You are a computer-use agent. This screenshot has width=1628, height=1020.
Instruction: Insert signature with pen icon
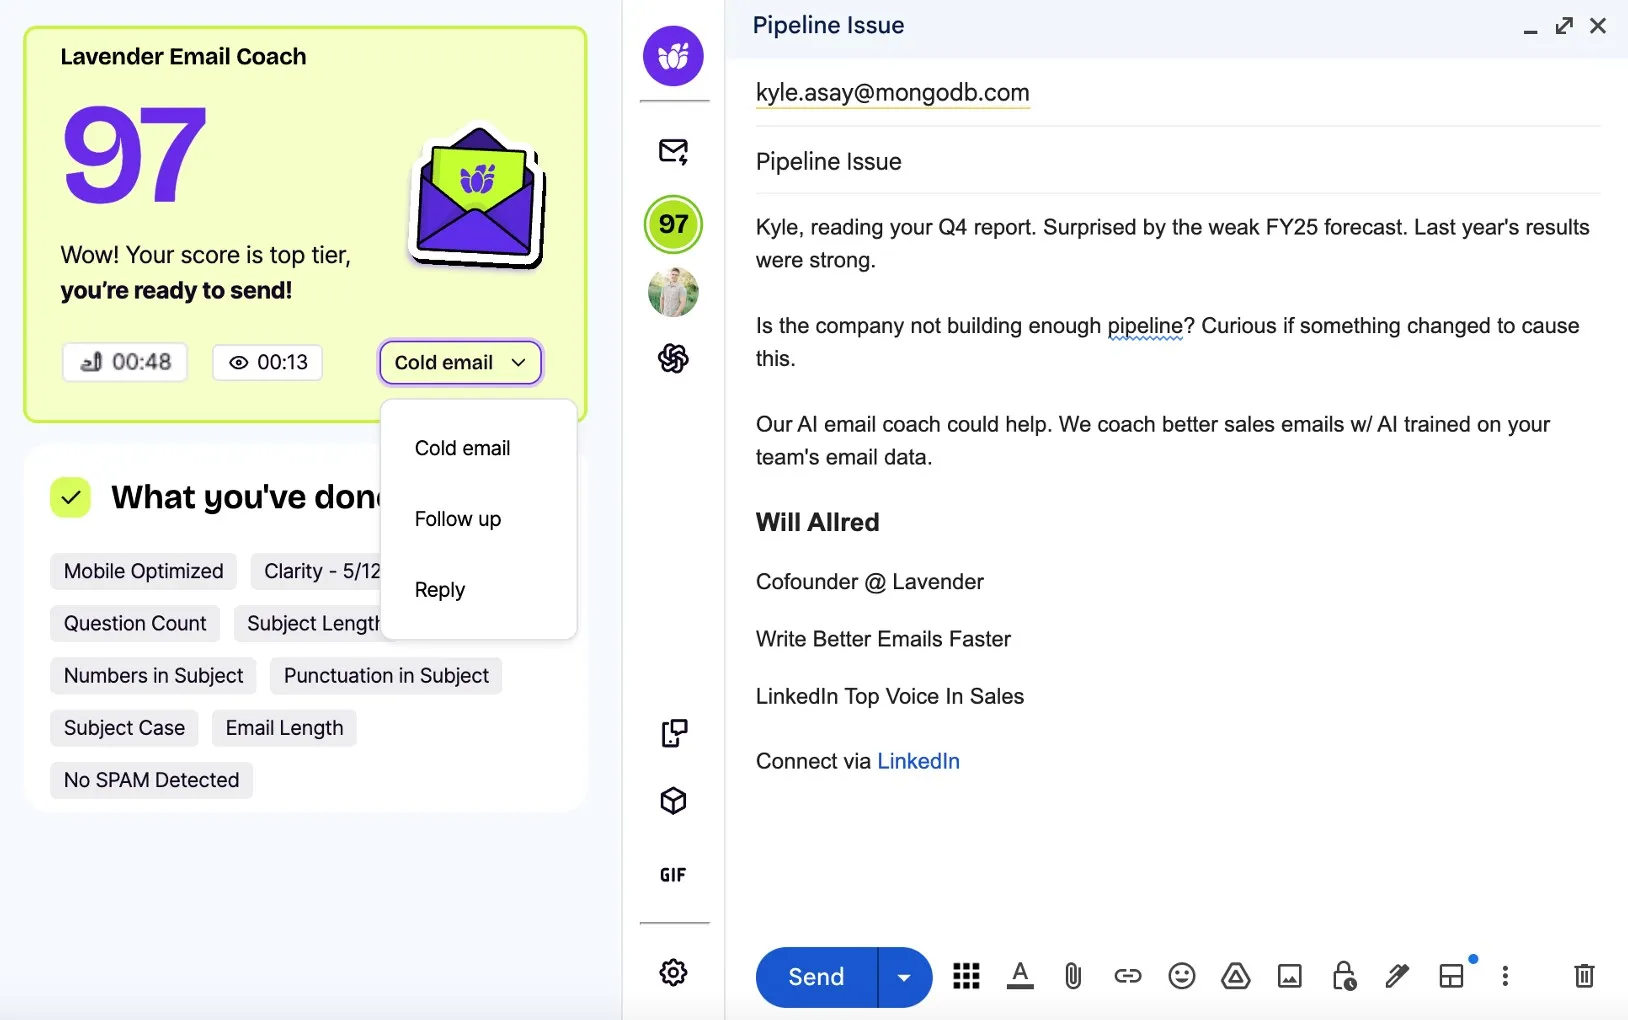click(1397, 976)
